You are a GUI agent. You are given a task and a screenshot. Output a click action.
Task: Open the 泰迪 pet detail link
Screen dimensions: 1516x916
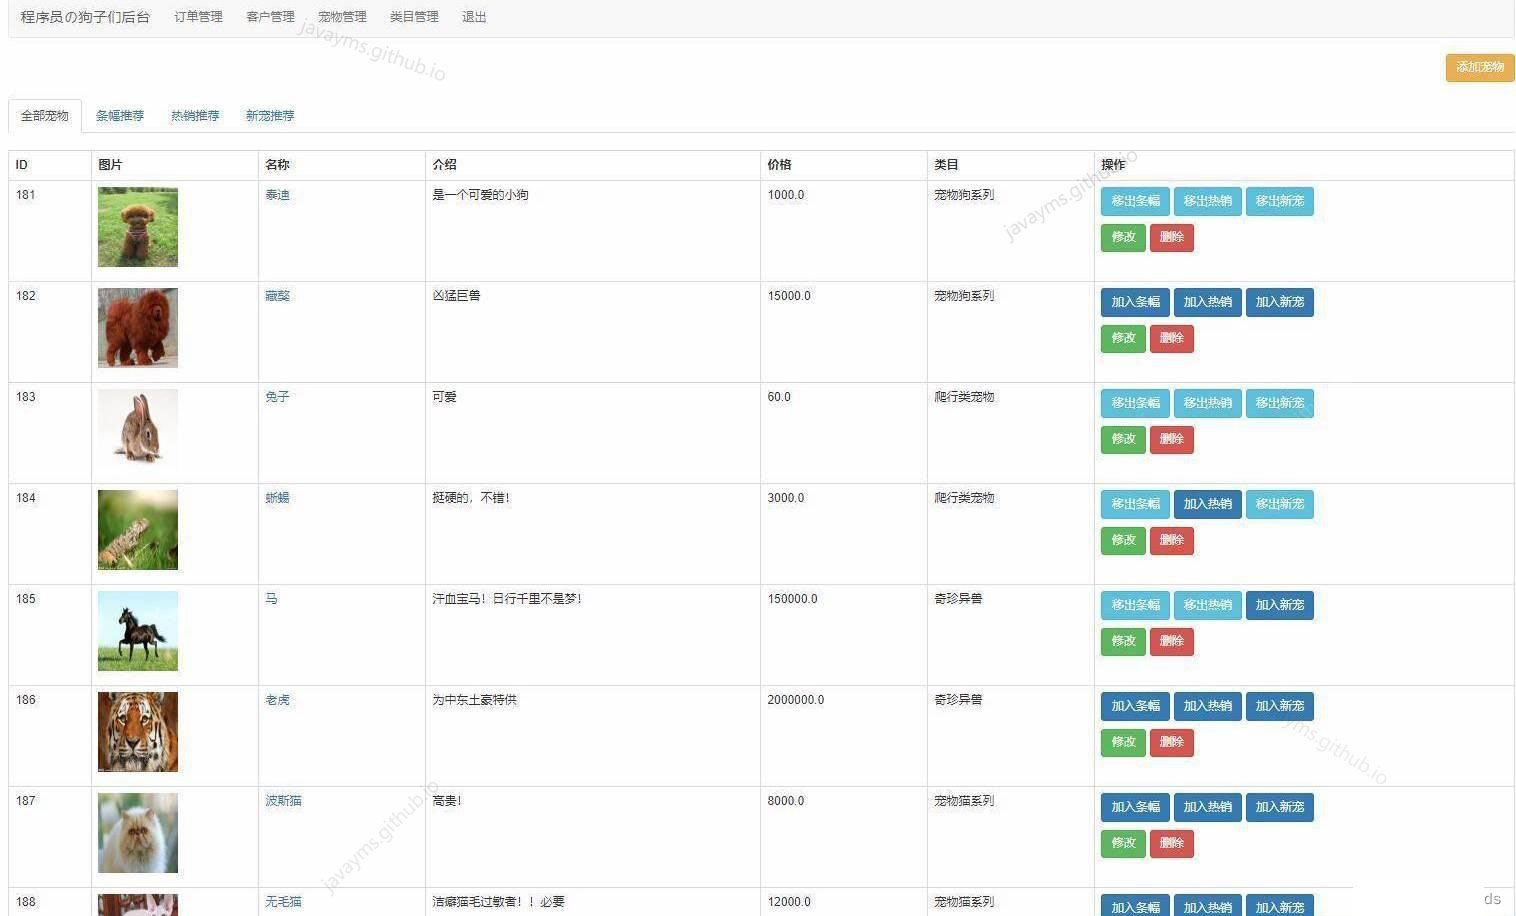point(277,195)
